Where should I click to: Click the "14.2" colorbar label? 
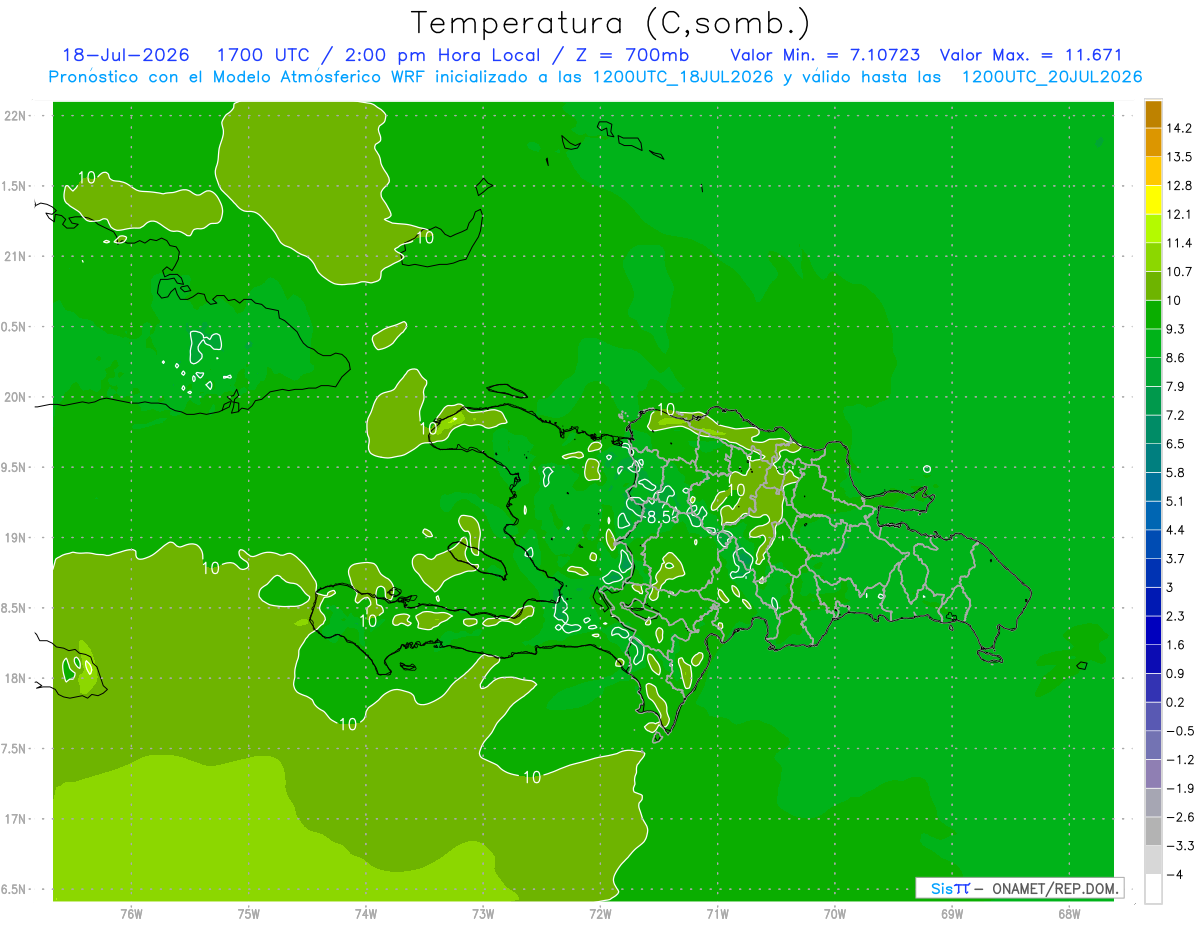pyautogui.click(x=1179, y=128)
